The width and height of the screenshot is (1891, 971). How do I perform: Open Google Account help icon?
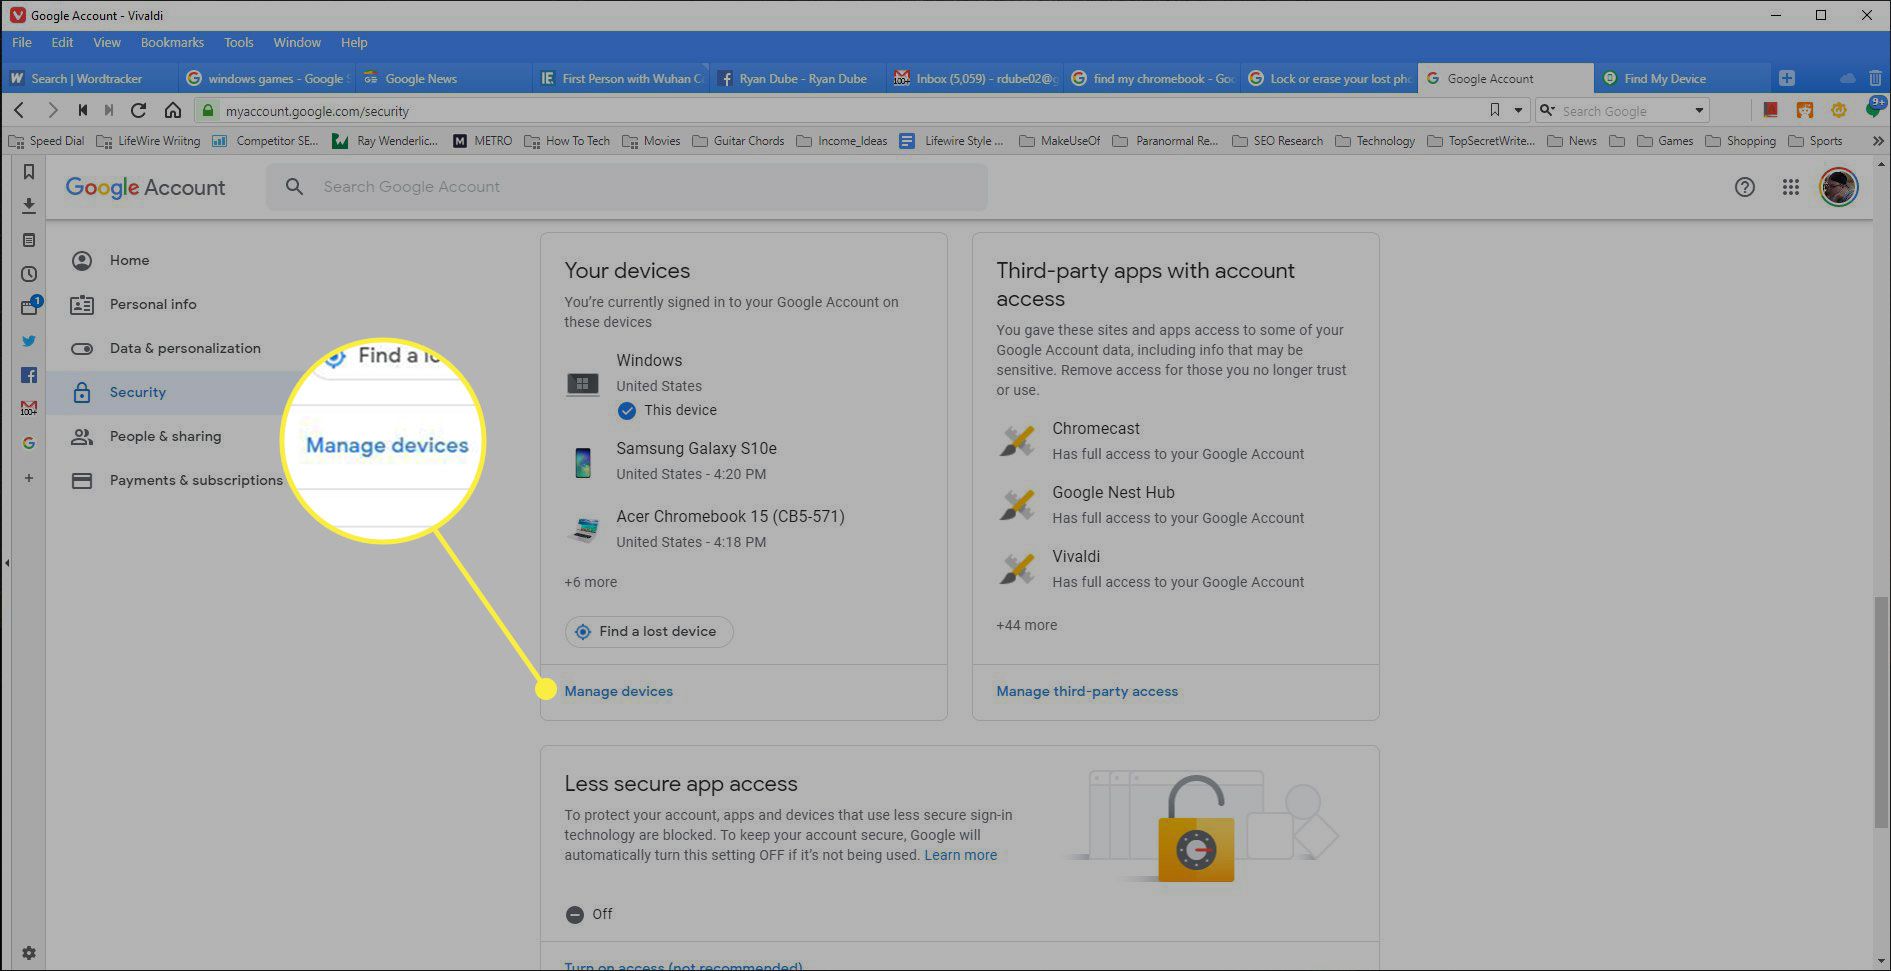point(1745,187)
